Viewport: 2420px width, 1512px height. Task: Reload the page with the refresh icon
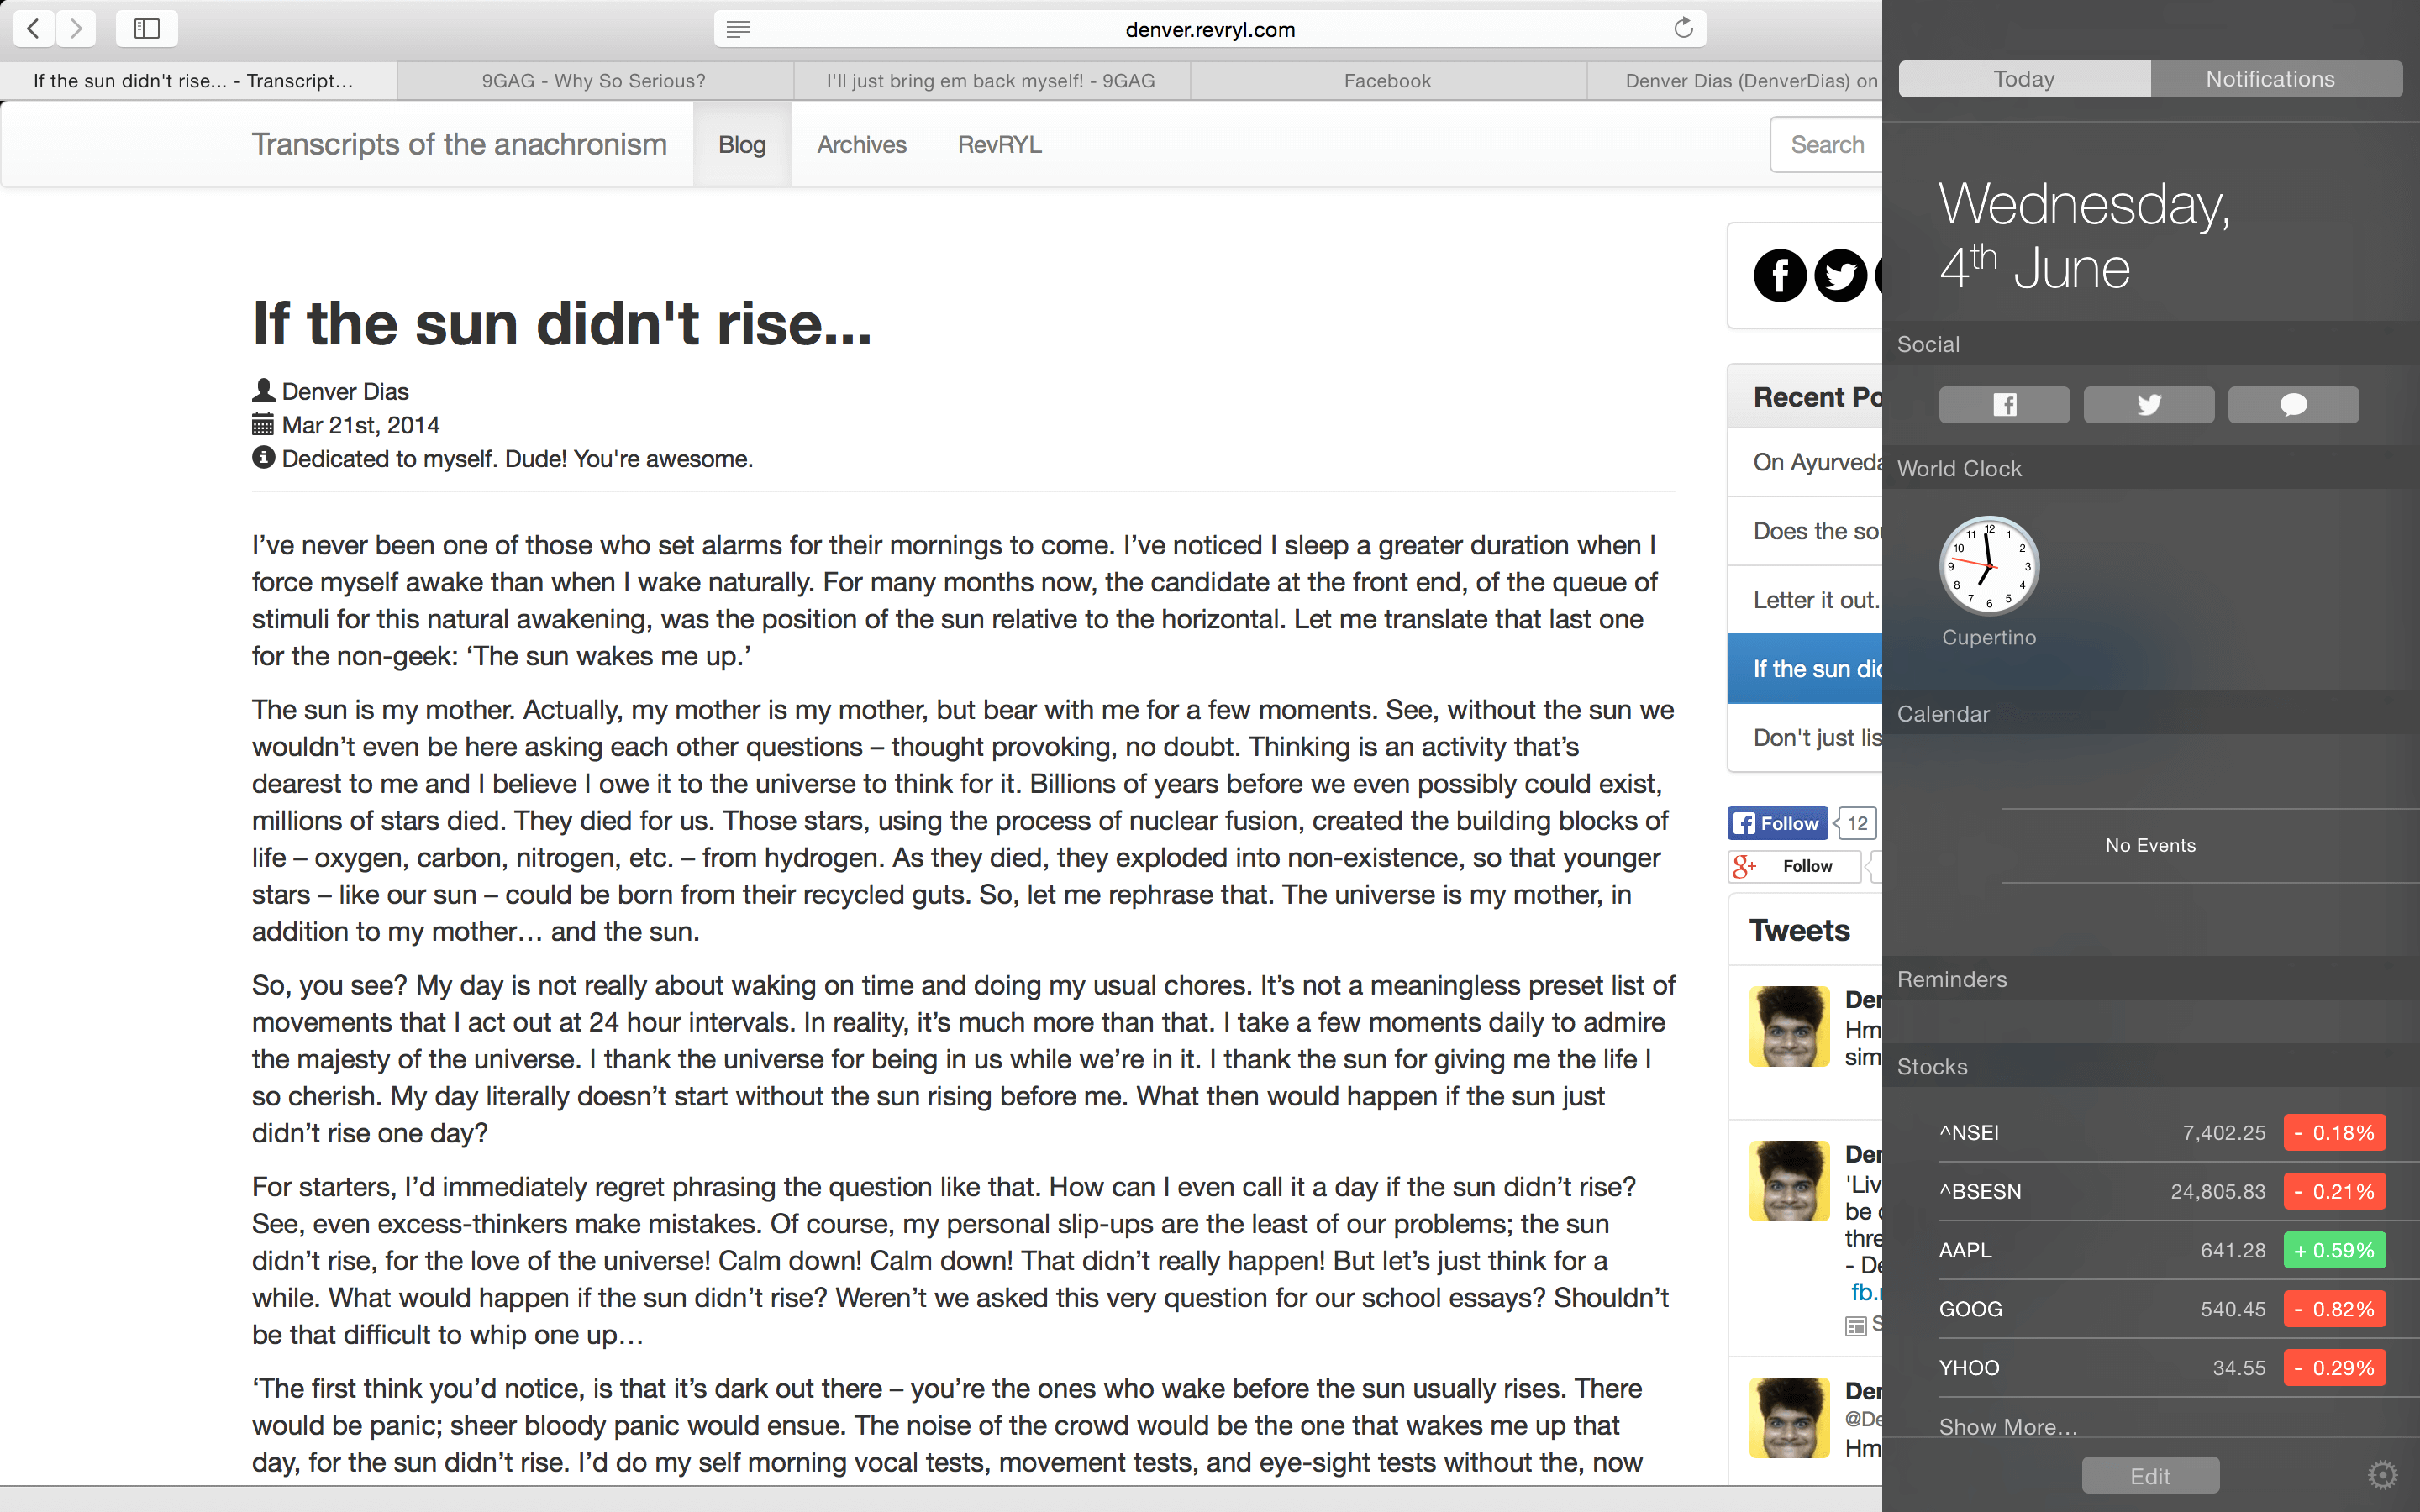pyautogui.click(x=1683, y=28)
